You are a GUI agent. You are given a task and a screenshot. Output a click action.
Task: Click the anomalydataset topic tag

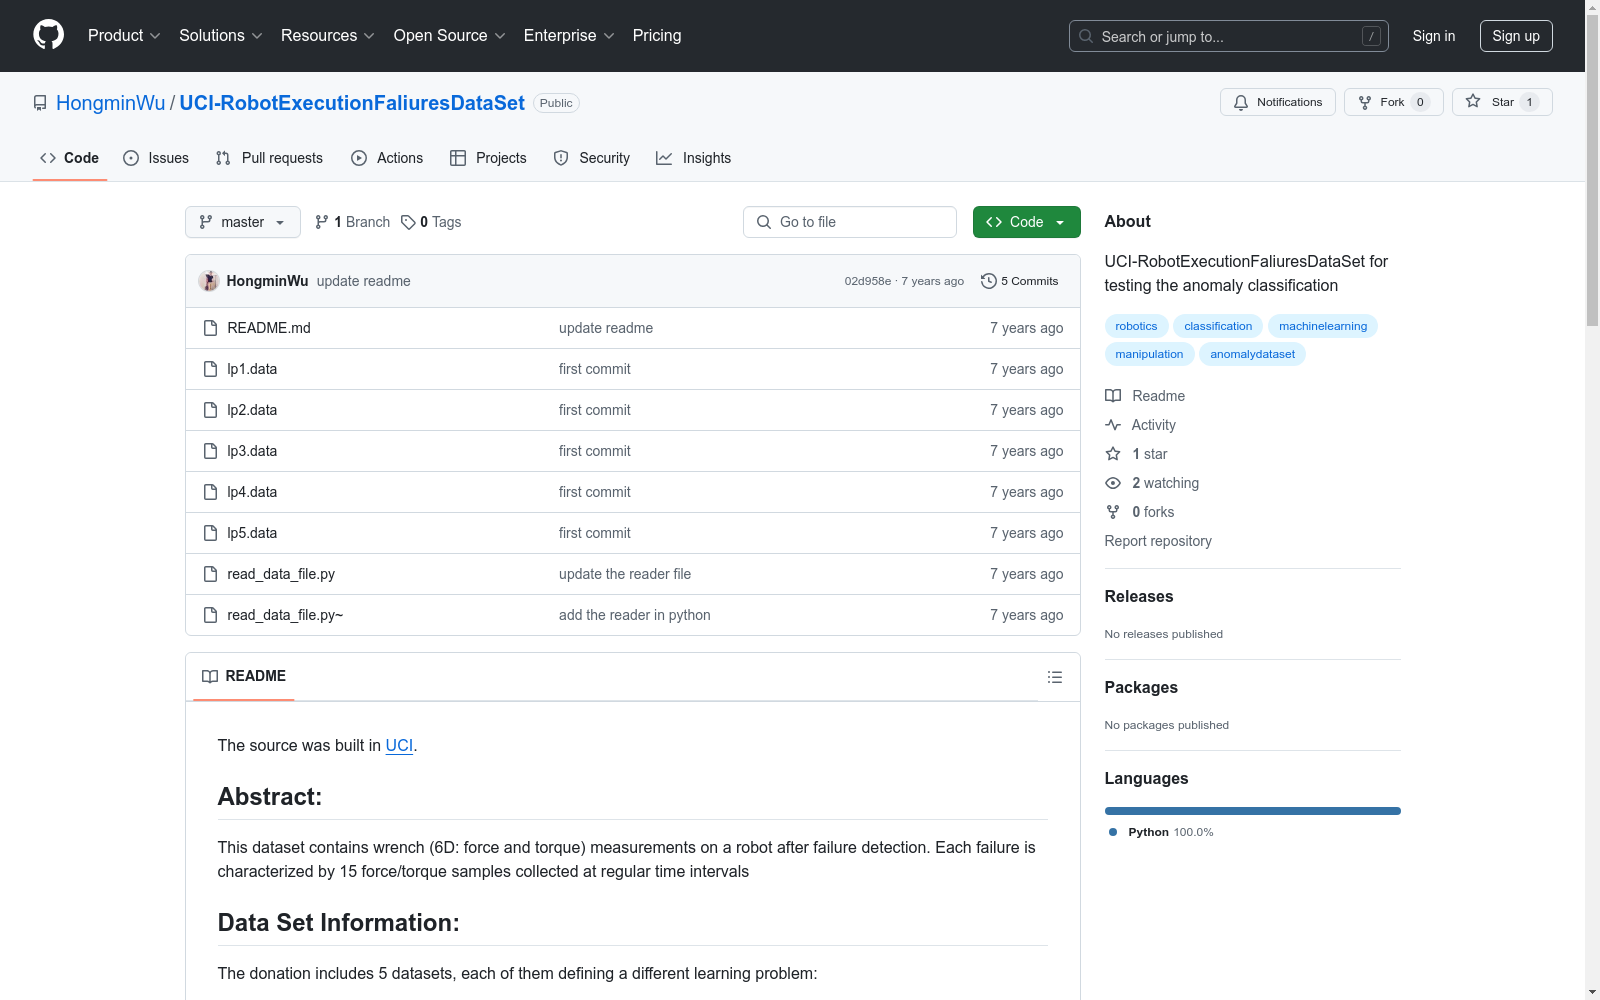(1252, 354)
